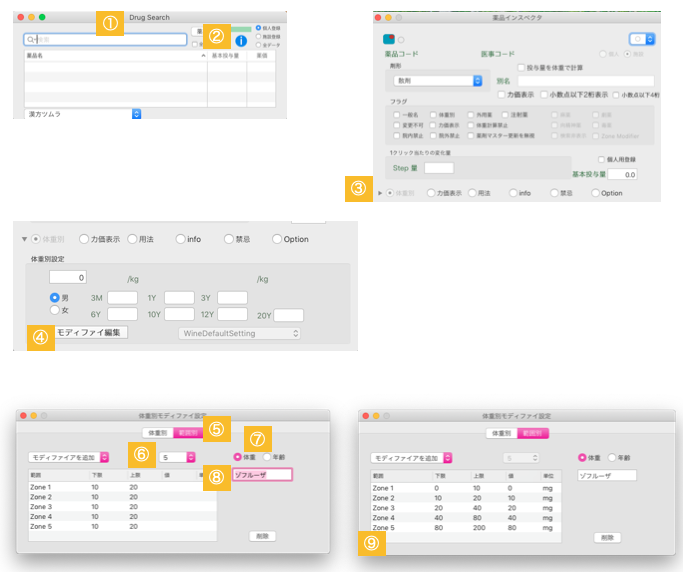Click the Step 量 input field
683x572 pixels.
click(x=438, y=168)
